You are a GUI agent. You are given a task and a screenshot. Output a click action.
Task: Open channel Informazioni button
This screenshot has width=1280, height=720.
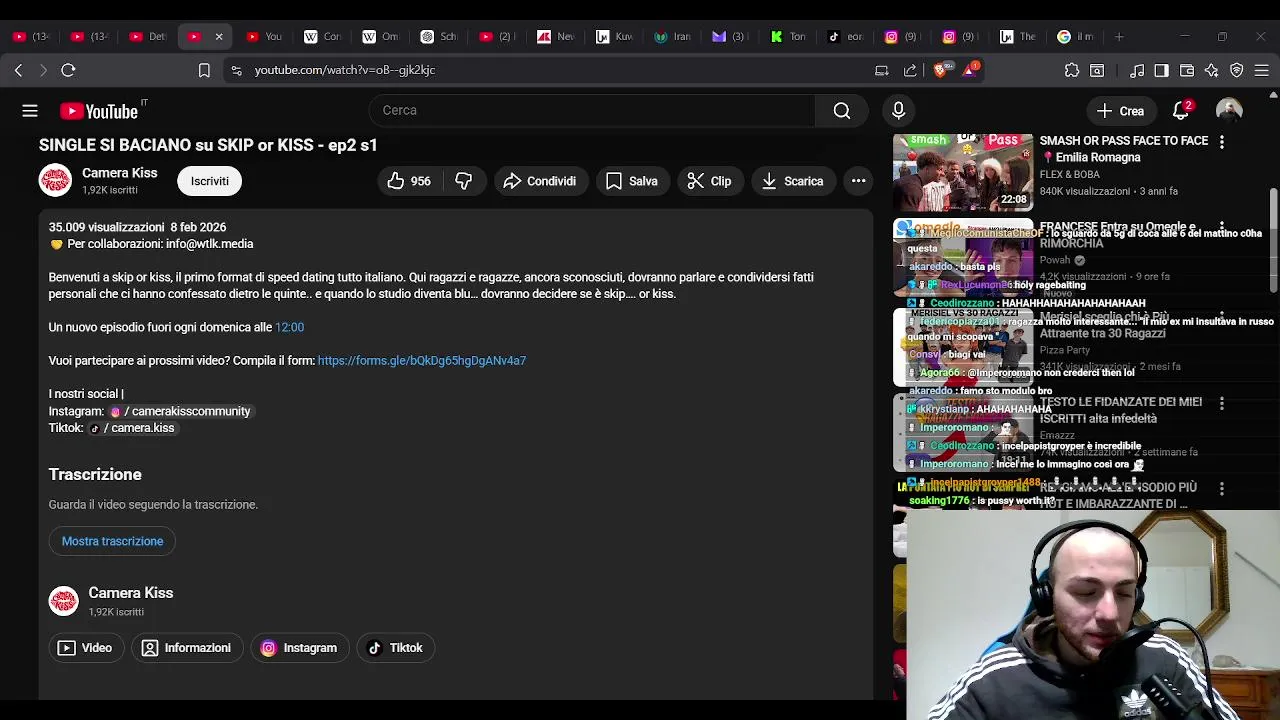186,648
